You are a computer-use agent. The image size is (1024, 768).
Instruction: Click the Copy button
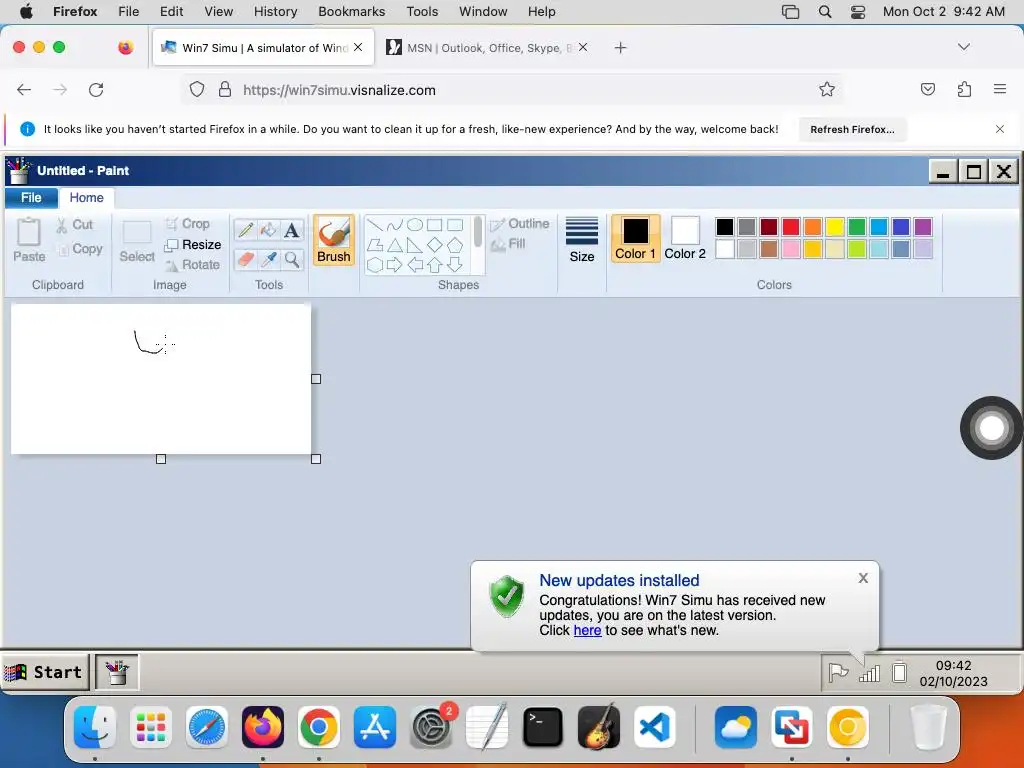[x=80, y=249]
